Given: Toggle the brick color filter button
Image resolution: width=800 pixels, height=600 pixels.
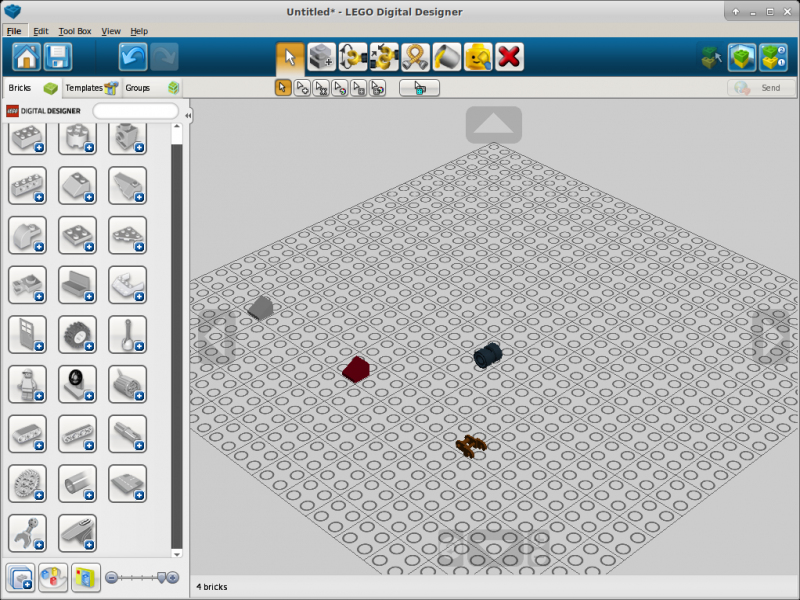Looking at the screenshot, I should pyautogui.click(x=53, y=577).
